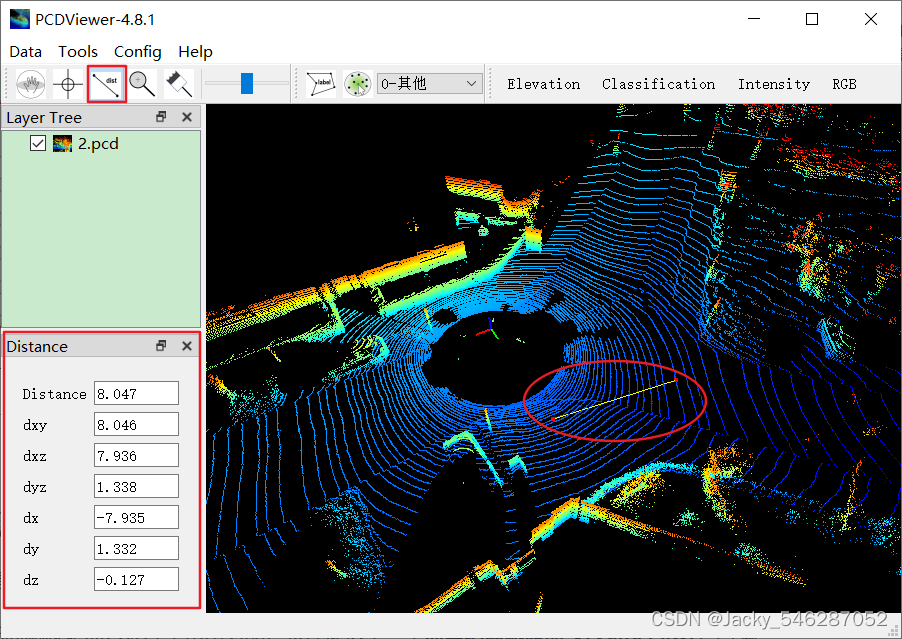Click the 2.pcd layer thumbnail icon
Viewport: 902px width, 639px height.
coord(62,143)
